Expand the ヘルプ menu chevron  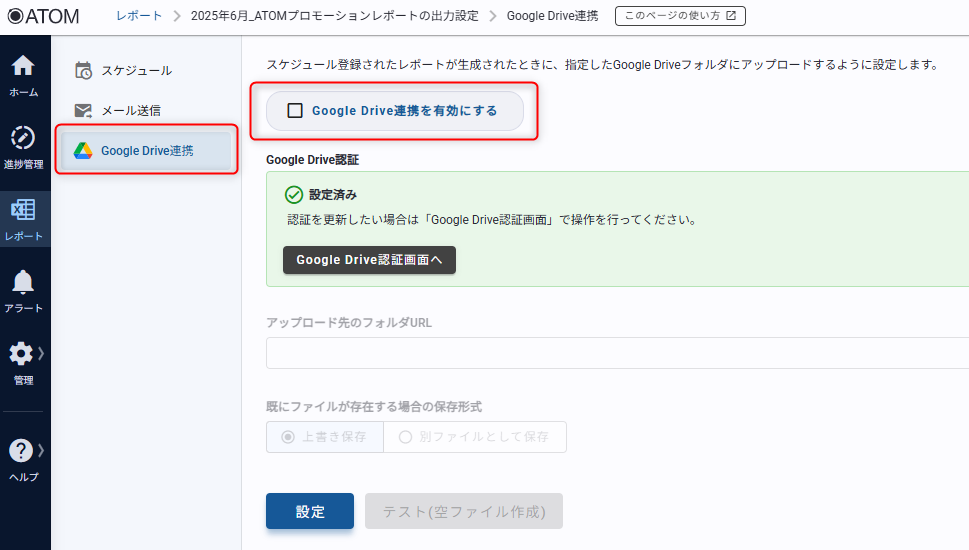coord(41,450)
